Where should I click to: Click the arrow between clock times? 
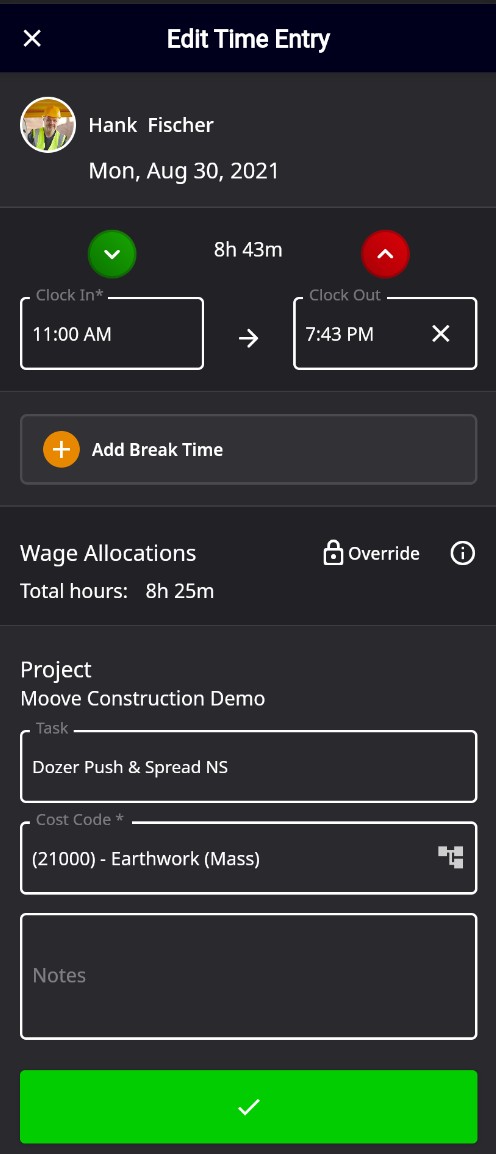click(249, 338)
